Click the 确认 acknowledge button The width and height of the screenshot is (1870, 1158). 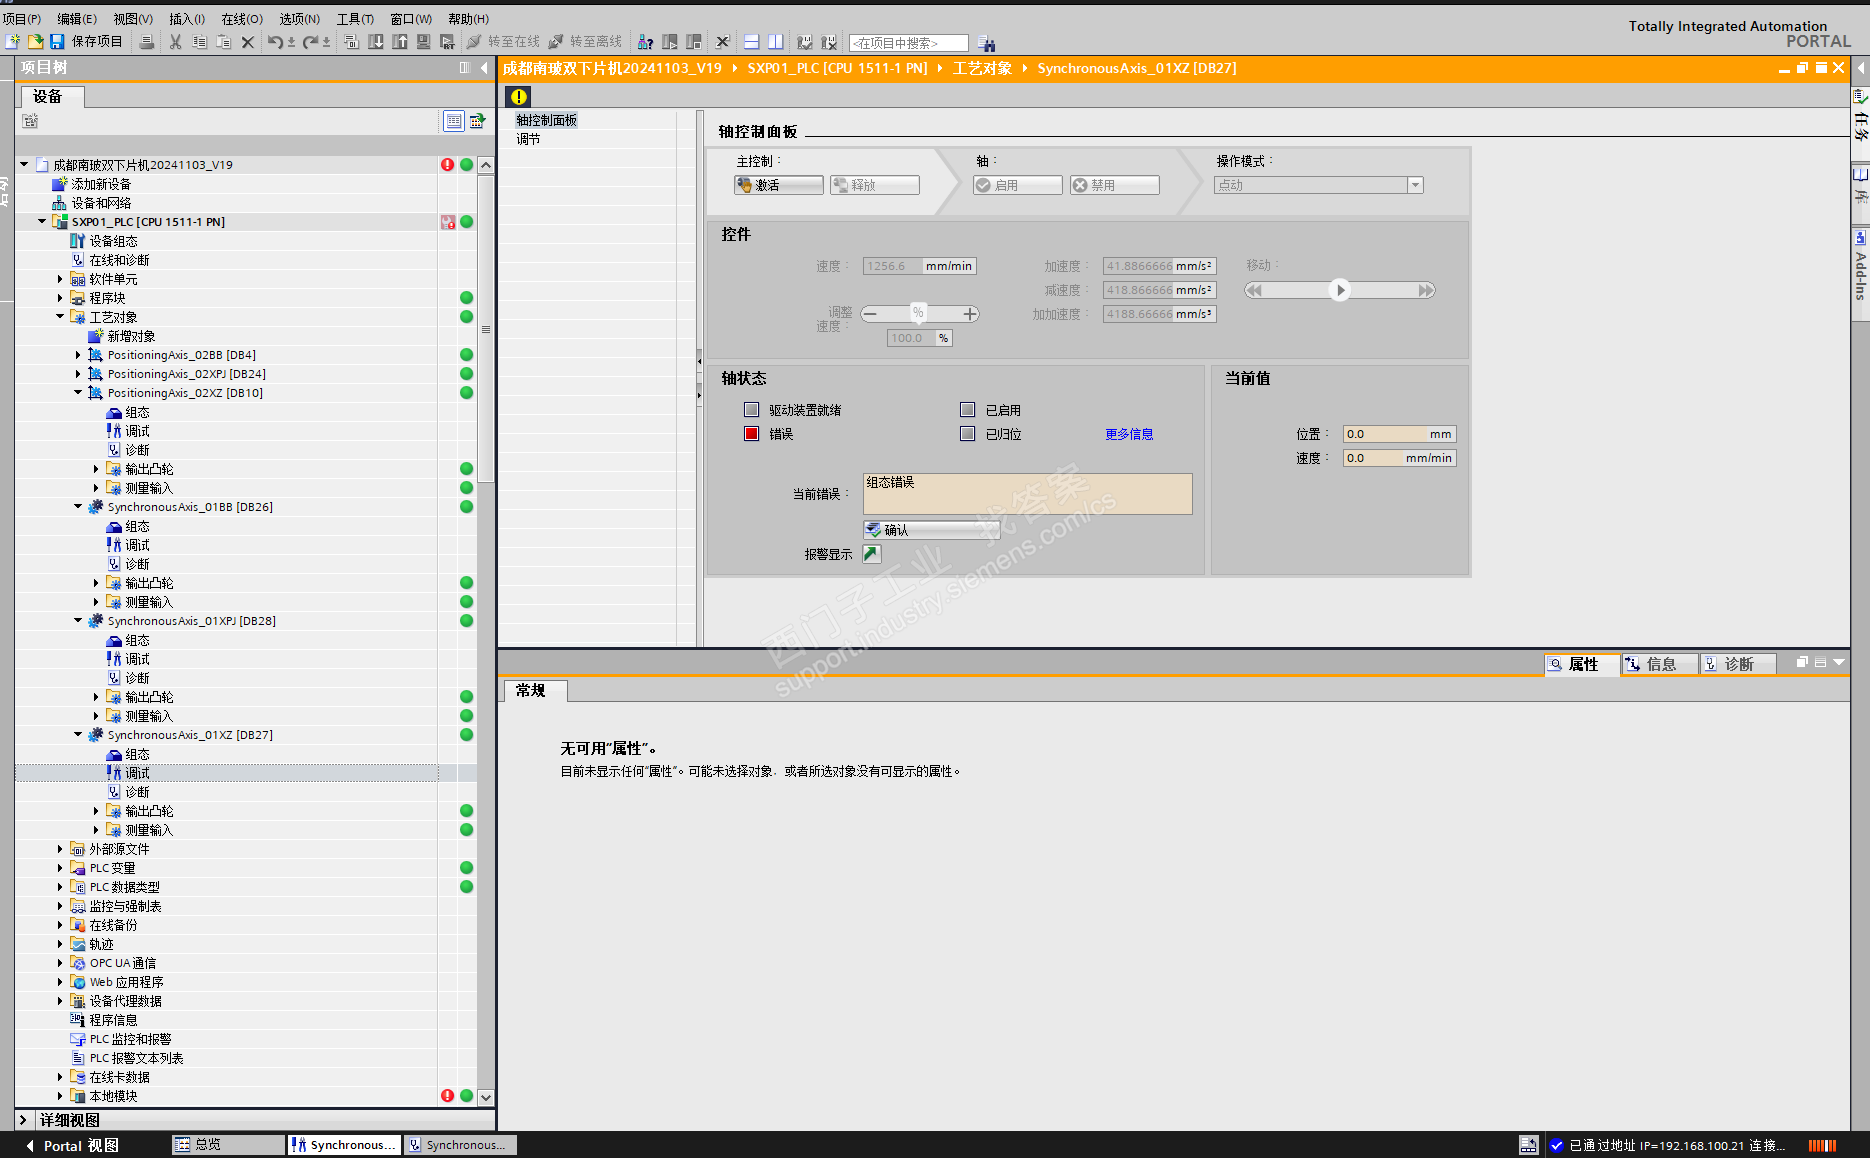[932, 530]
